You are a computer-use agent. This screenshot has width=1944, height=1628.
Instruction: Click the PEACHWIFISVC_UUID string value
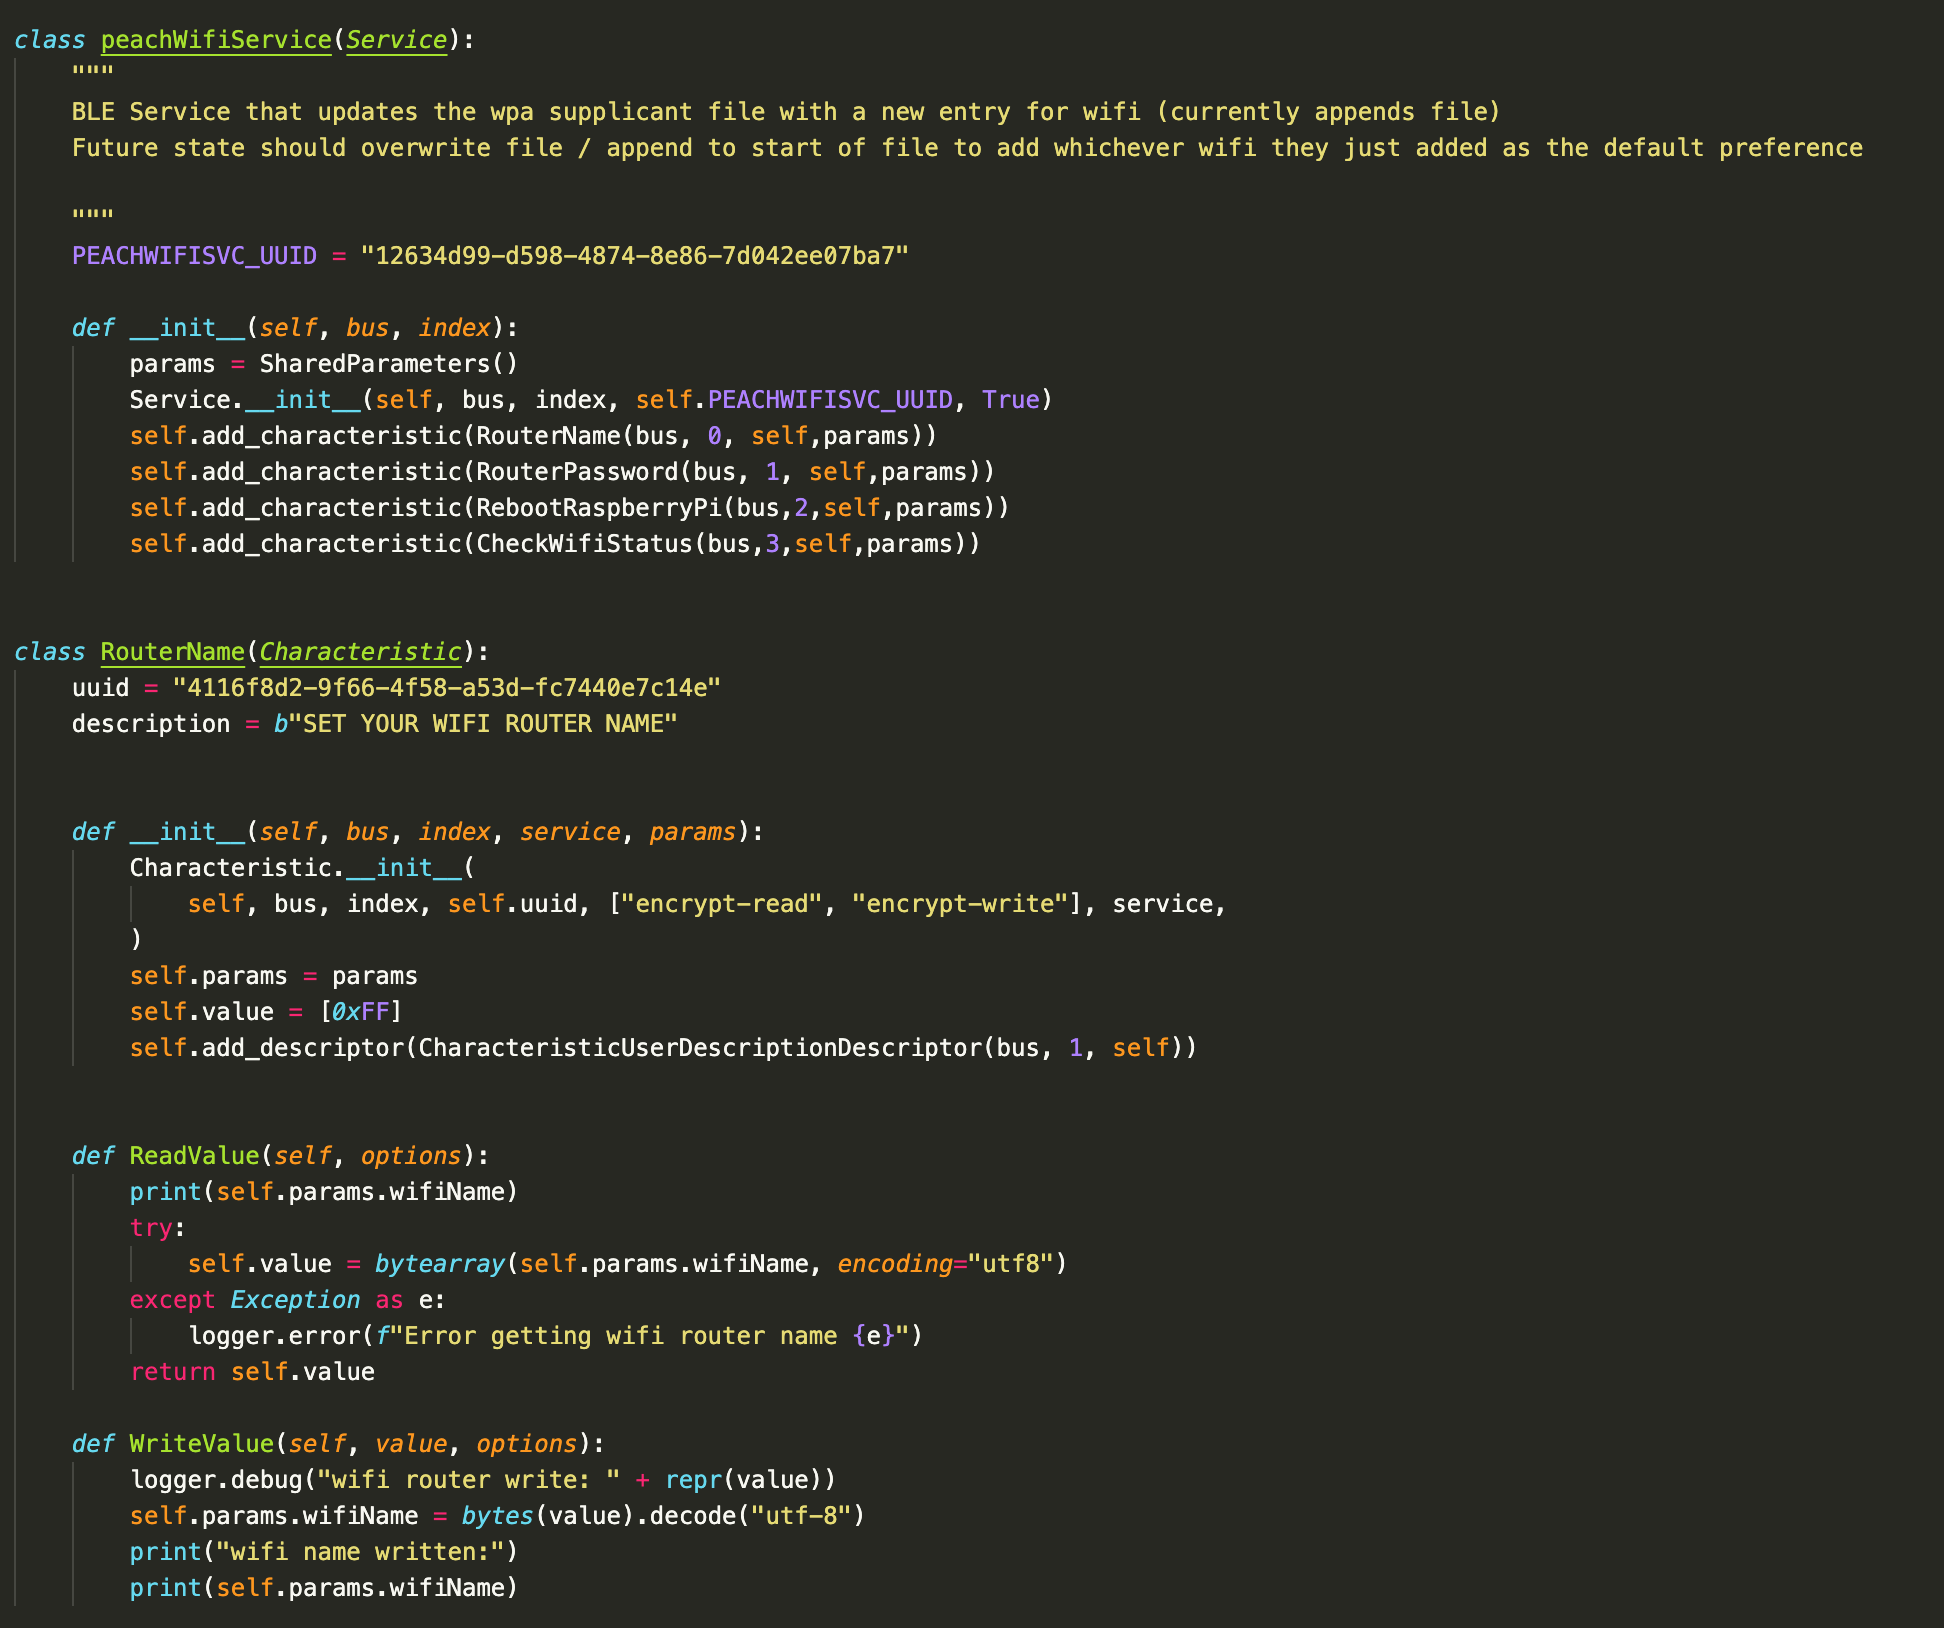pyautogui.click(x=634, y=256)
